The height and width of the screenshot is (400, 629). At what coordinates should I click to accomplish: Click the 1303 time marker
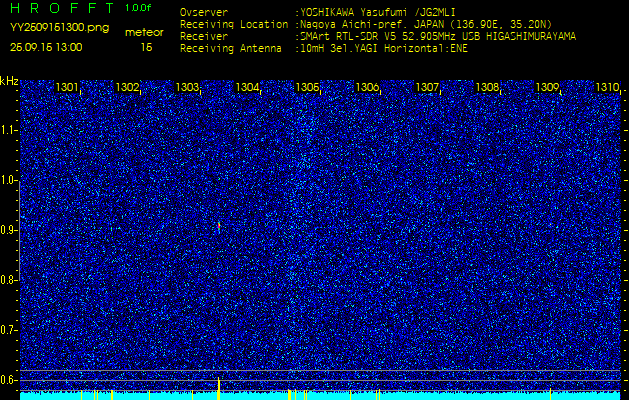point(187,87)
